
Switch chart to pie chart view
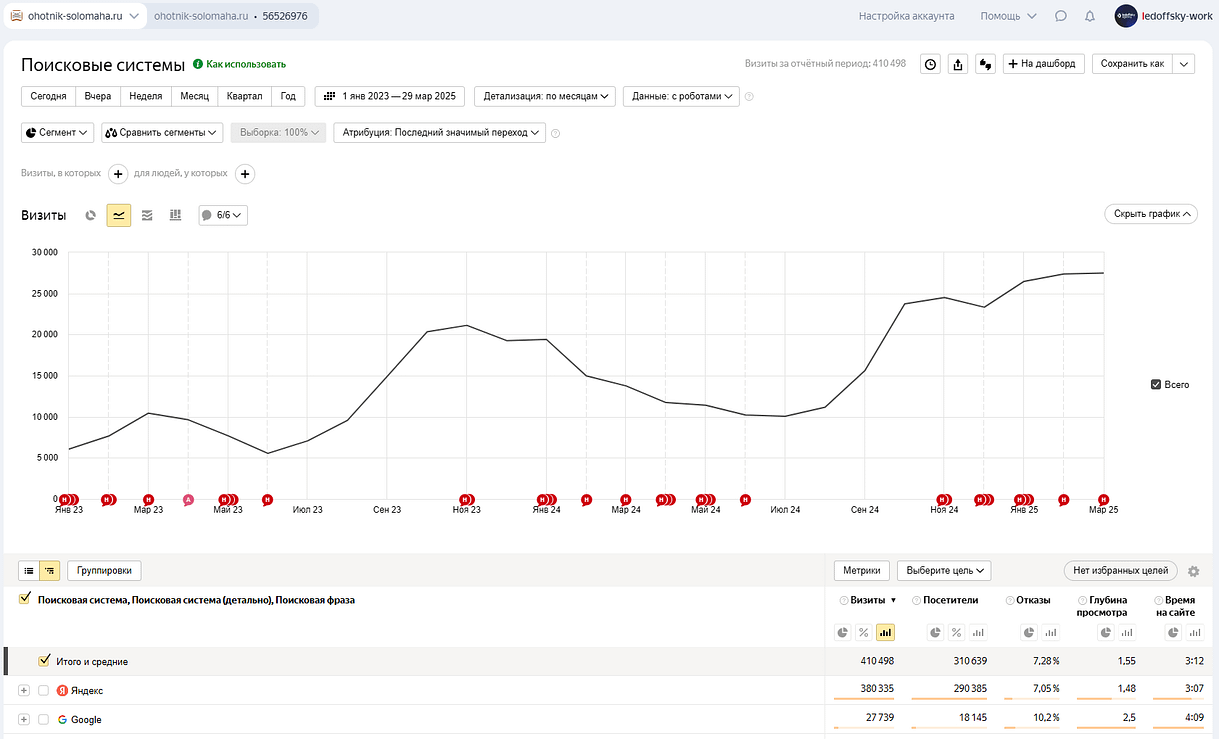tap(91, 215)
